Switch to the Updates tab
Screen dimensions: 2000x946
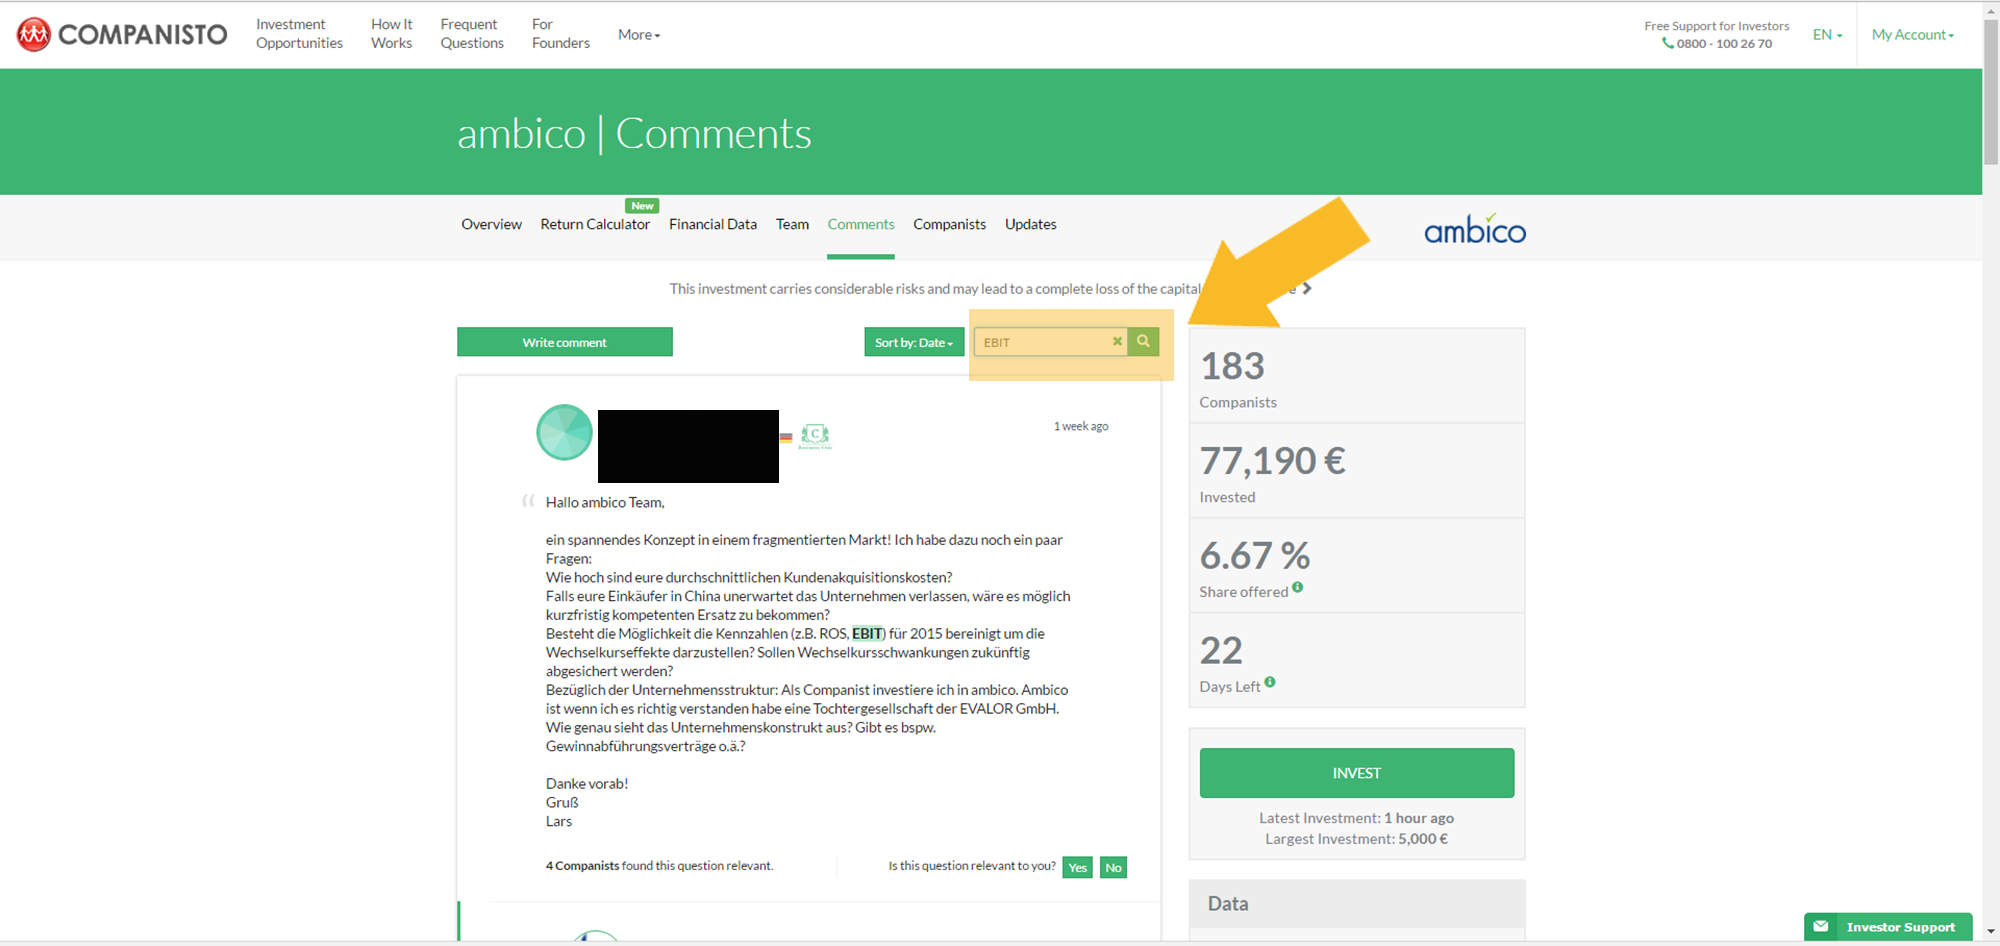1030,225
